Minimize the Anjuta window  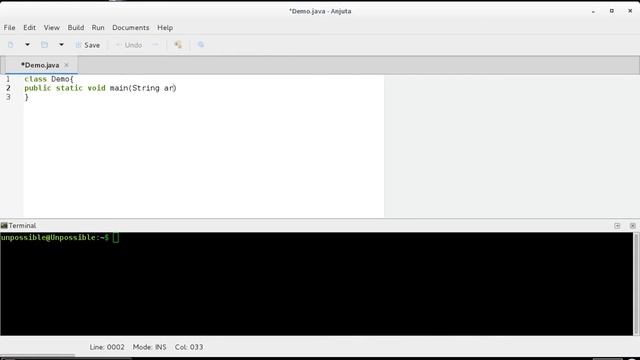(593, 11)
